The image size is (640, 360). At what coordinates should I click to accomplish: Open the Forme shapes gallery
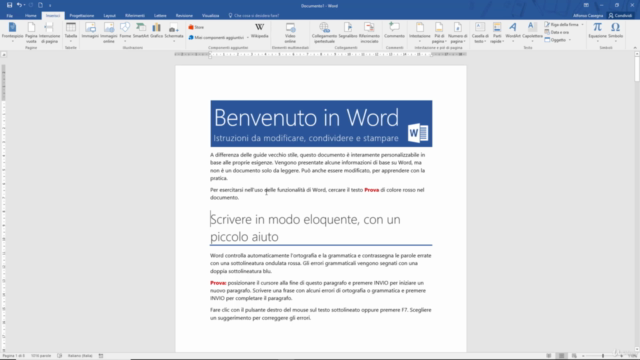click(x=125, y=31)
